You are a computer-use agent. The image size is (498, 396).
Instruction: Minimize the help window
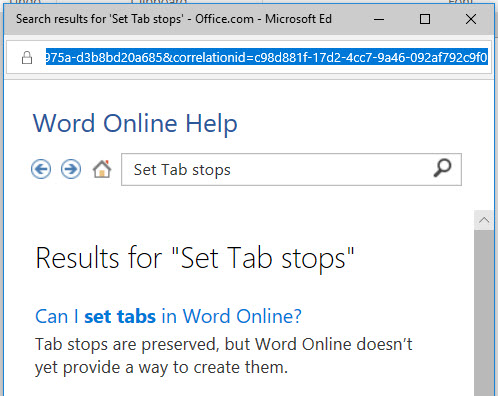coord(379,19)
